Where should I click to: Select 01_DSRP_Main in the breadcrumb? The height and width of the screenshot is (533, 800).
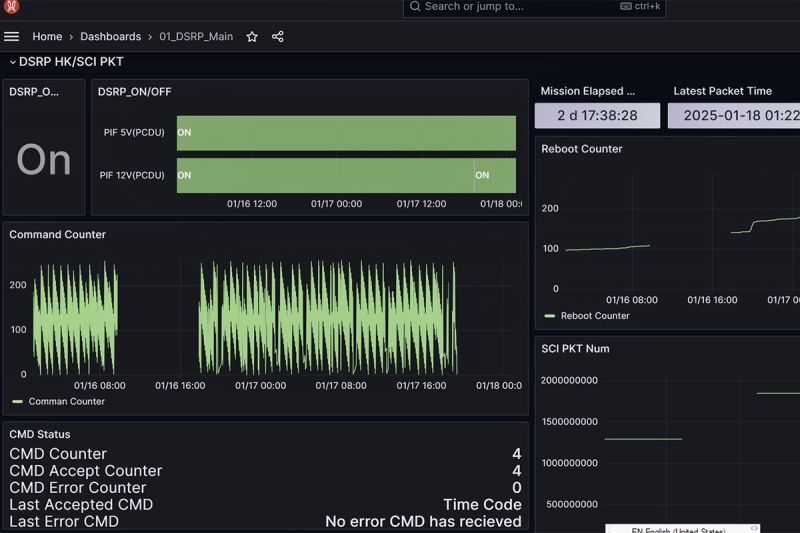[x=196, y=37]
